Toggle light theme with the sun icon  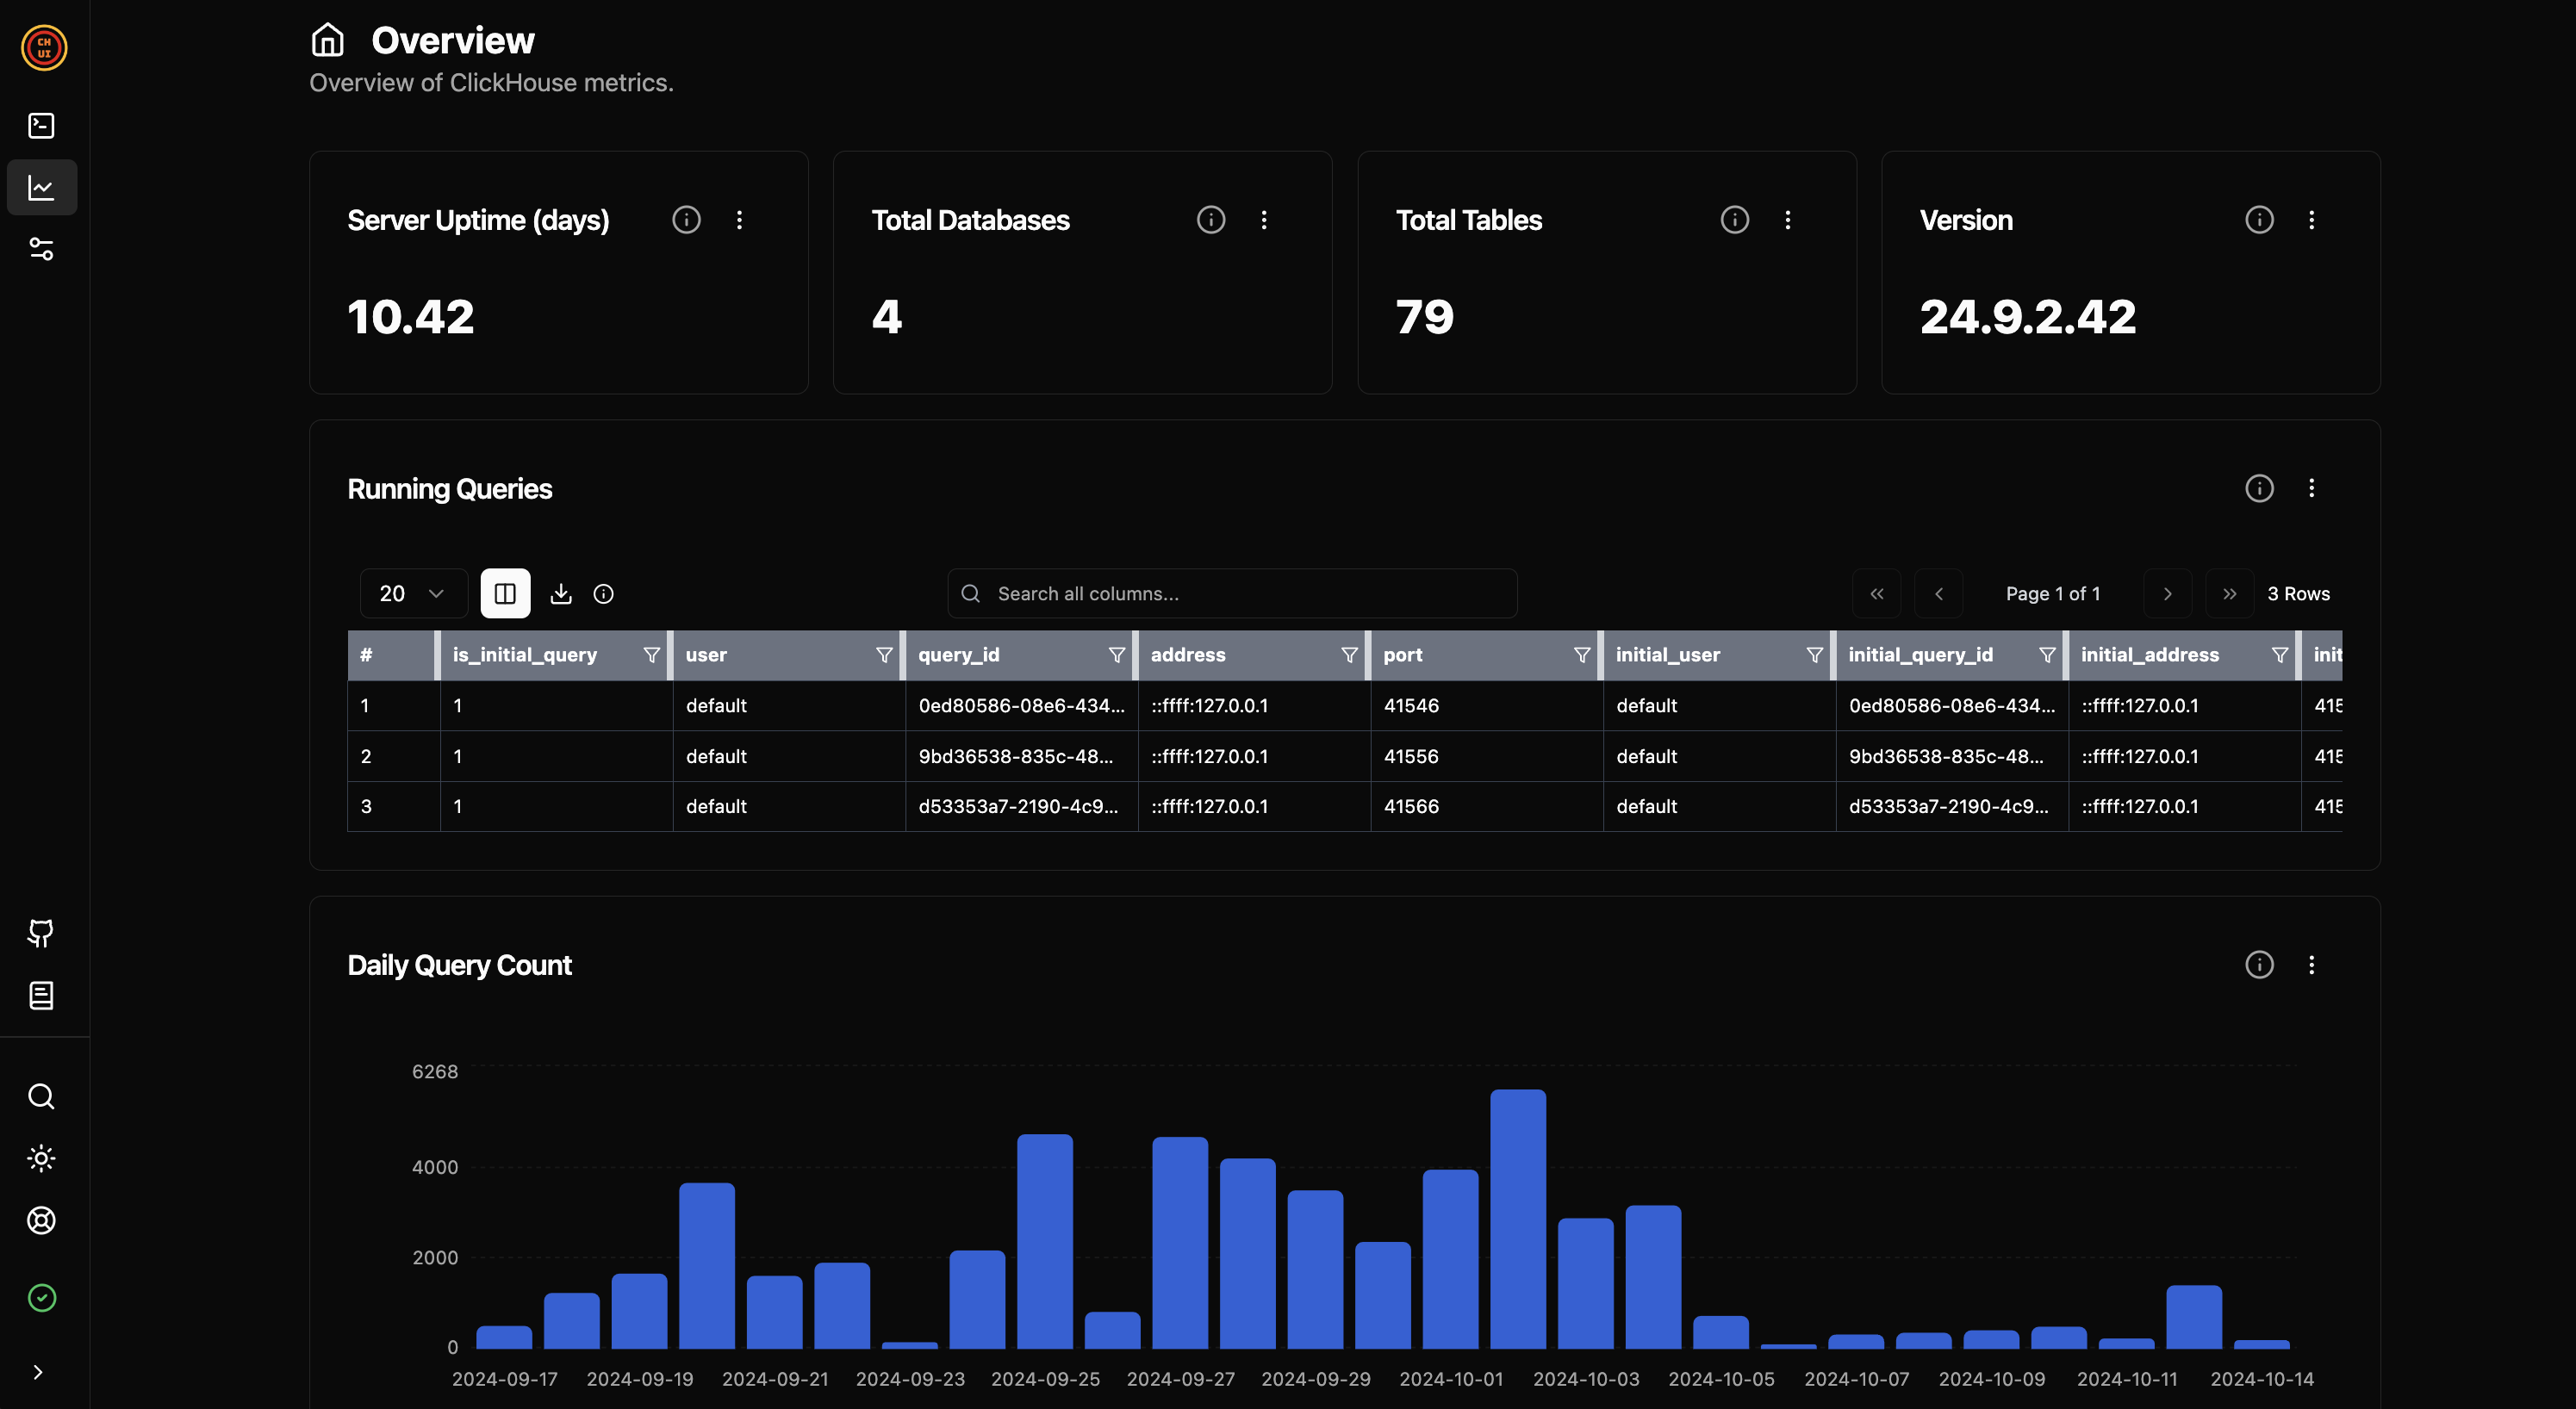click(x=41, y=1158)
